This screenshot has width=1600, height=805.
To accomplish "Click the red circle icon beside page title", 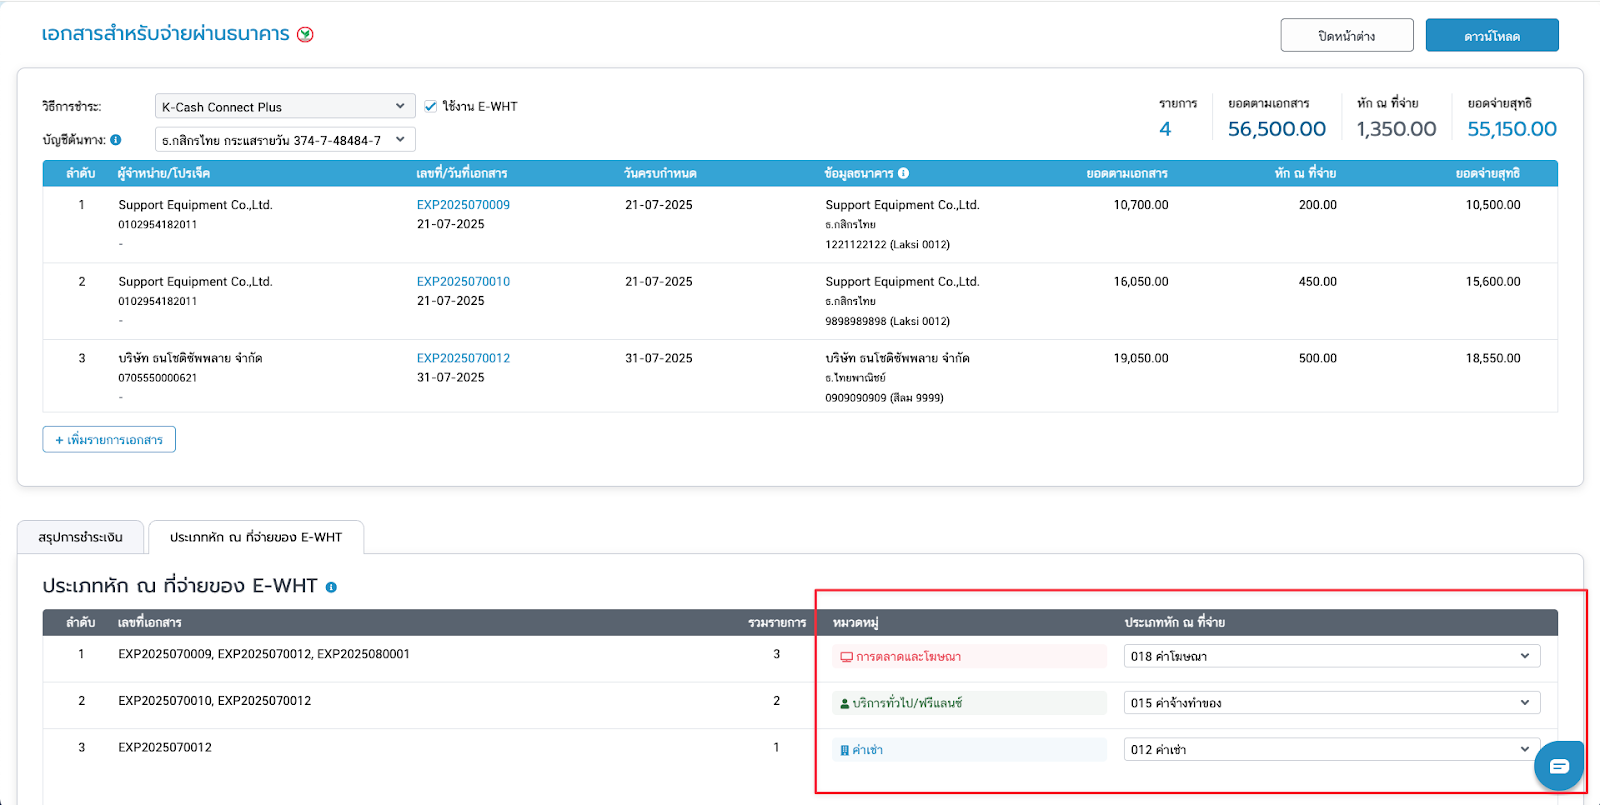I will (306, 34).
